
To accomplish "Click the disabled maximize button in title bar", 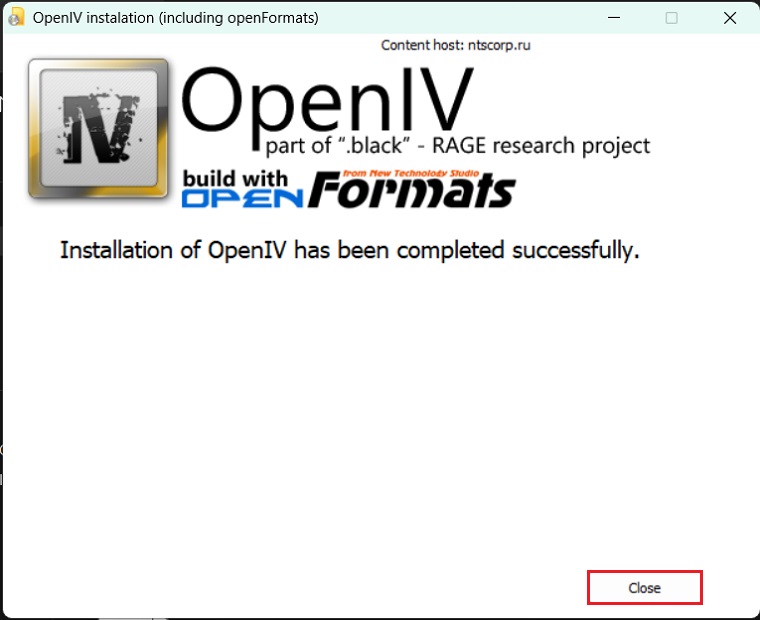I will pyautogui.click(x=671, y=18).
